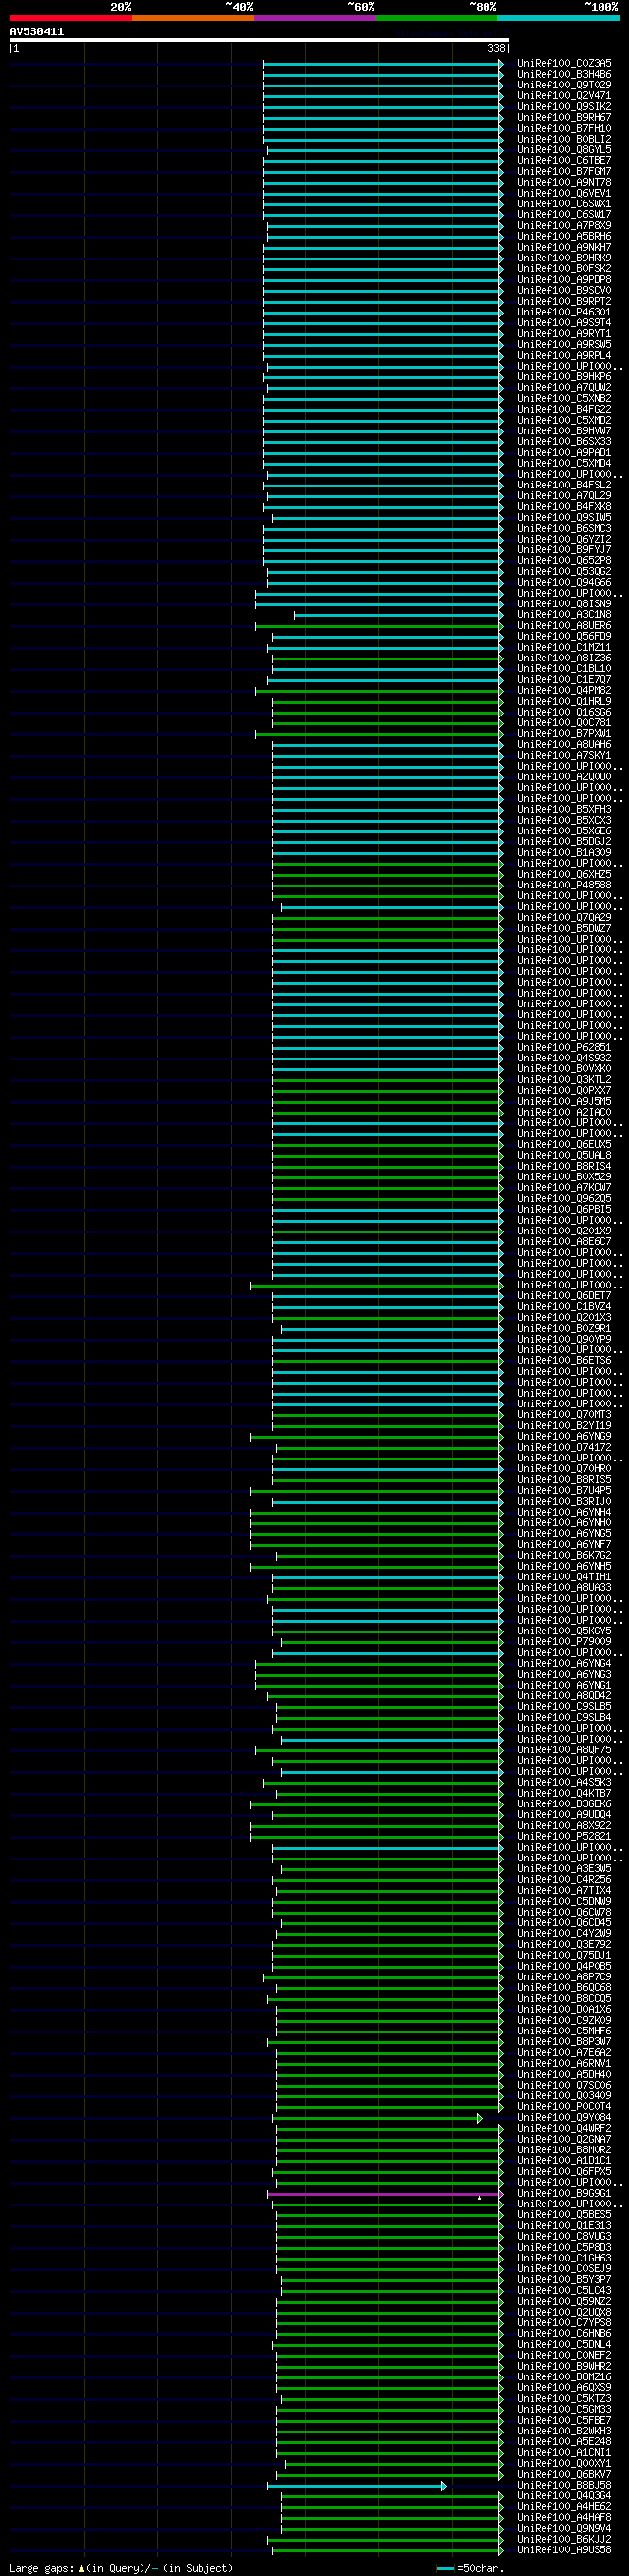Select the UniRef100_P79009 label
The width and height of the screenshot is (629, 2576).
[x=564, y=1642]
